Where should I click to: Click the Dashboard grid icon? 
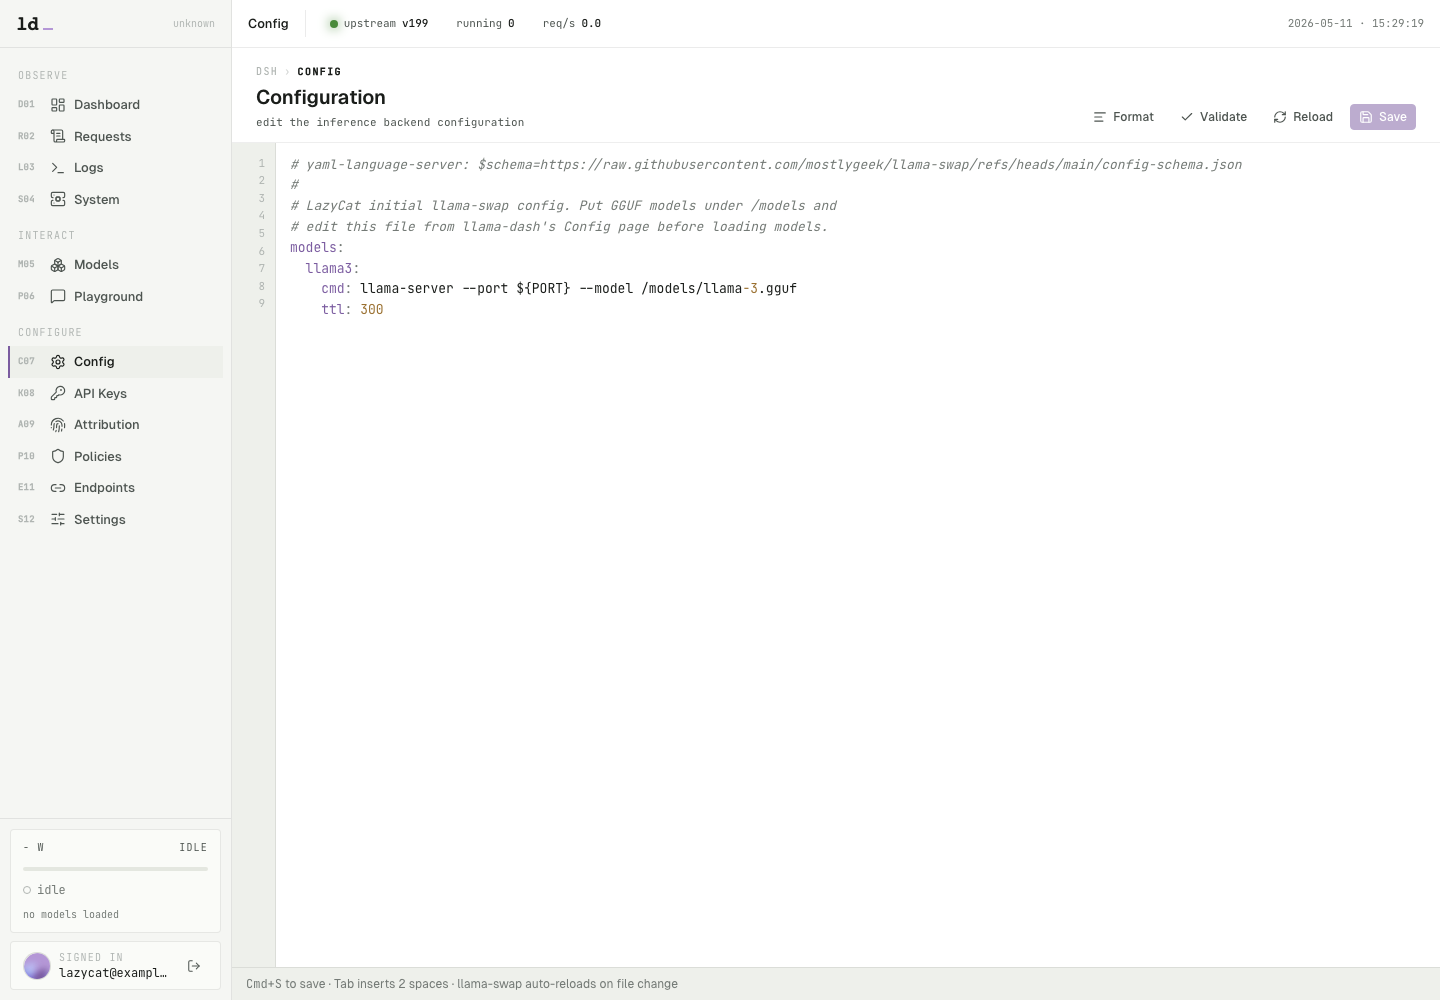point(58,105)
